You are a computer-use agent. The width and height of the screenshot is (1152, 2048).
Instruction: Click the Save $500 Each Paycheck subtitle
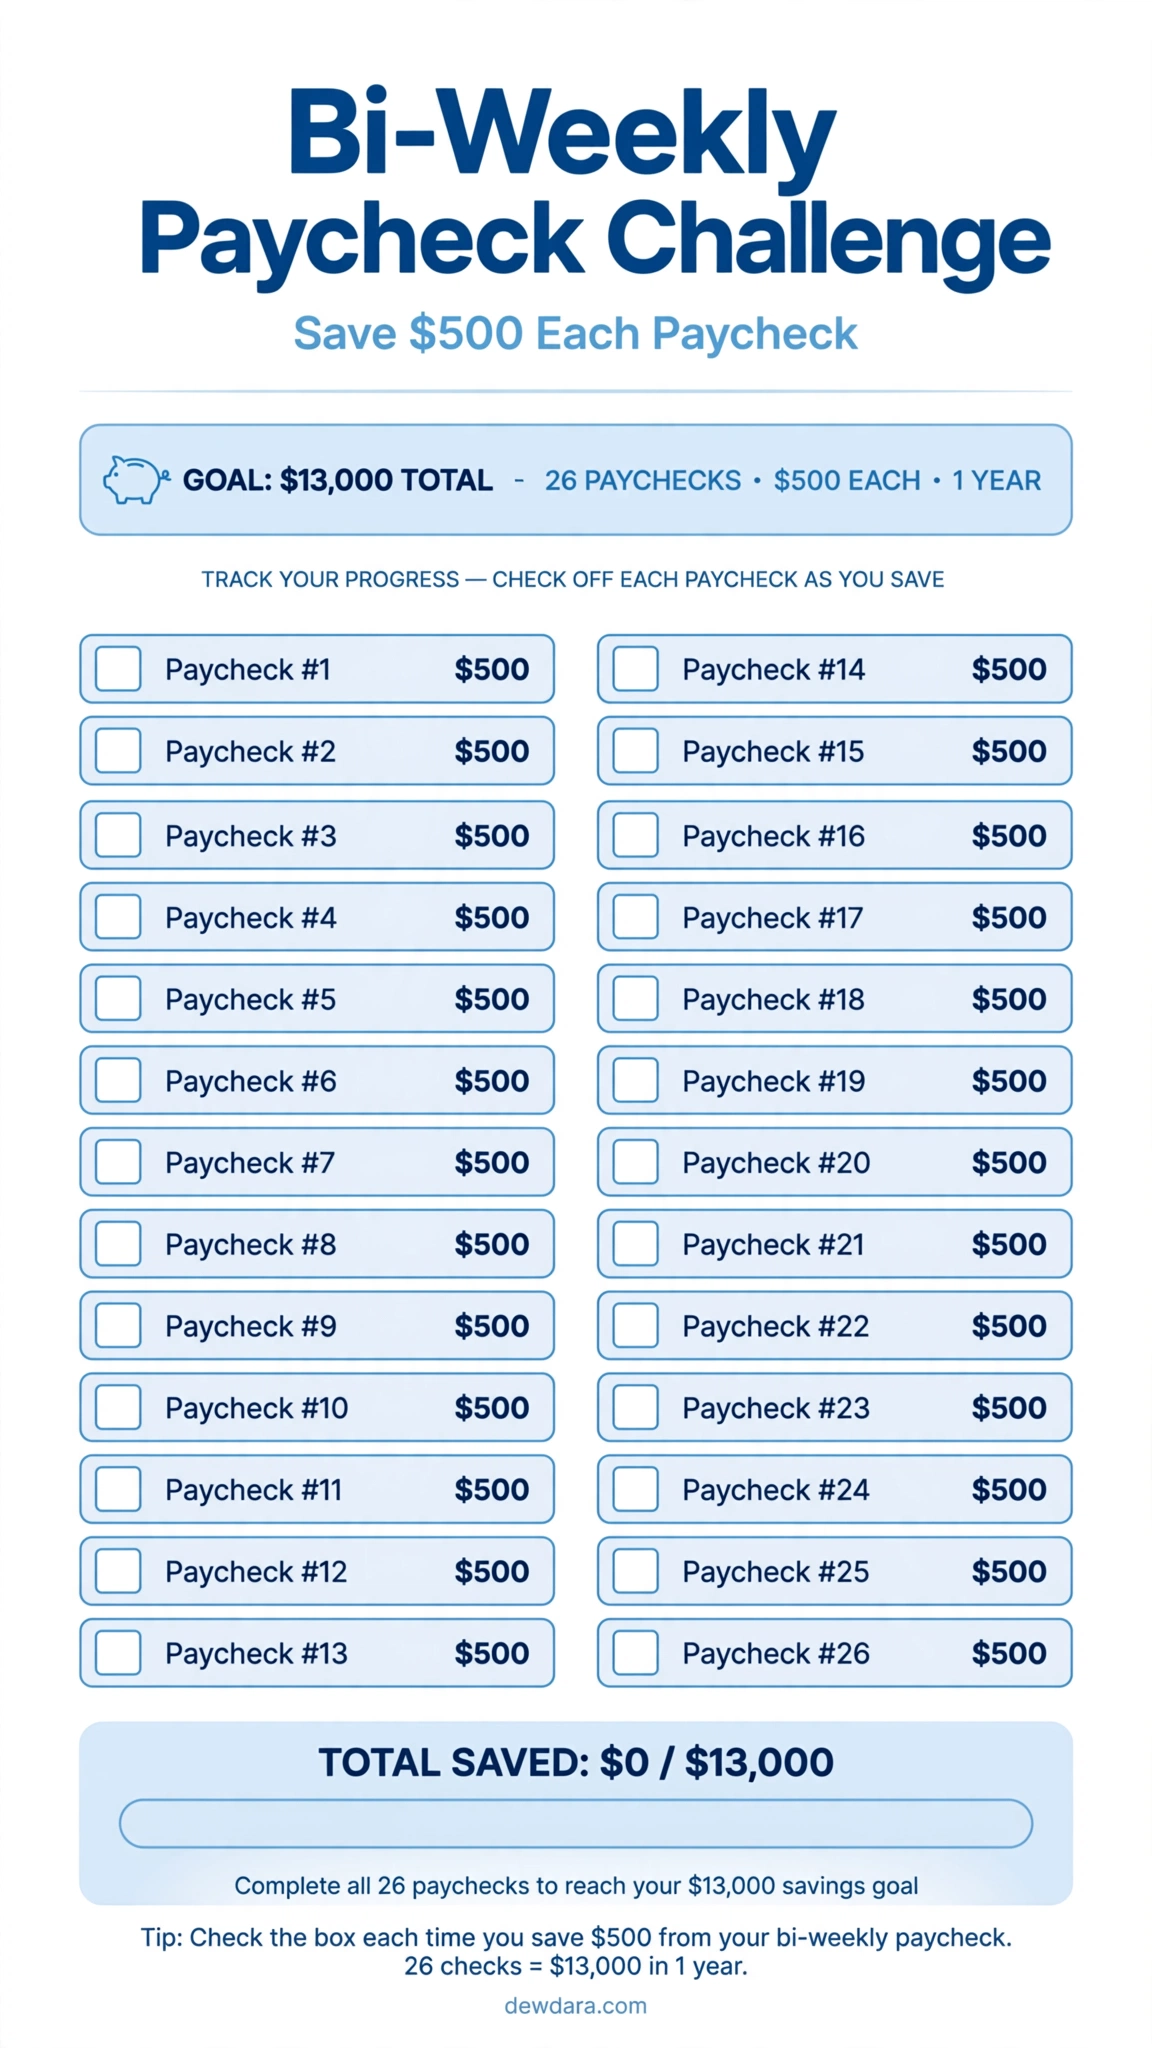pyautogui.click(x=576, y=333)
